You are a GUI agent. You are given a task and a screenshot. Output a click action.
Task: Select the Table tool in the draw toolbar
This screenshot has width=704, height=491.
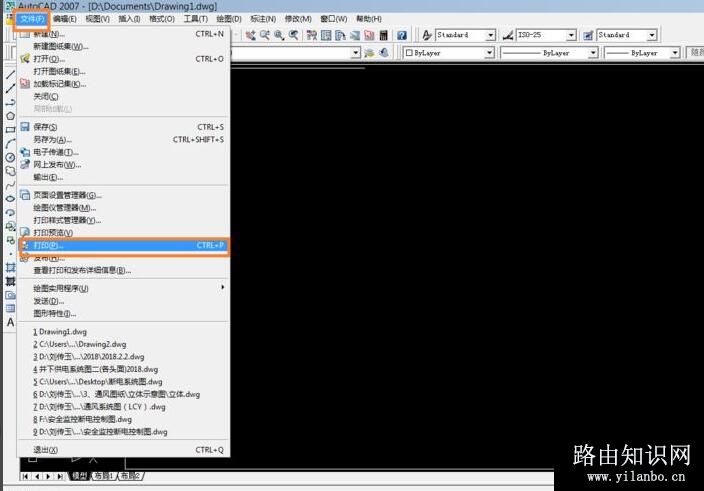(10, 308)
